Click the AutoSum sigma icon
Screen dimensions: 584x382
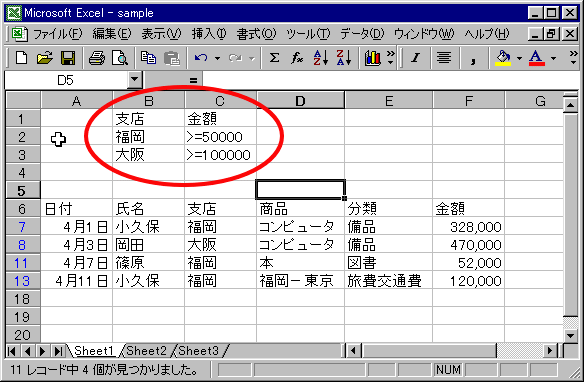274,58
